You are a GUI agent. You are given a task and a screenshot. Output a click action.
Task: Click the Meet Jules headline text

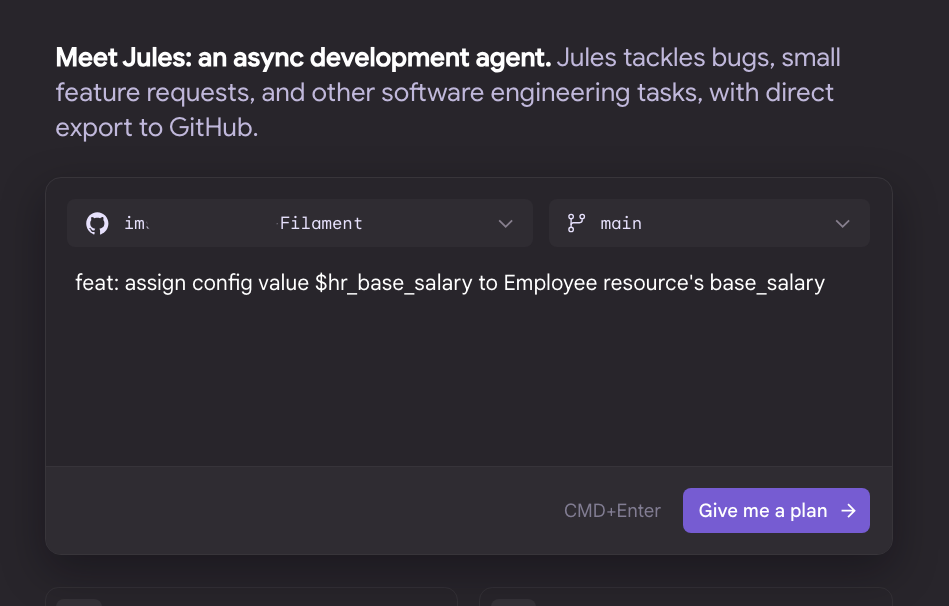tap(303, 58)
